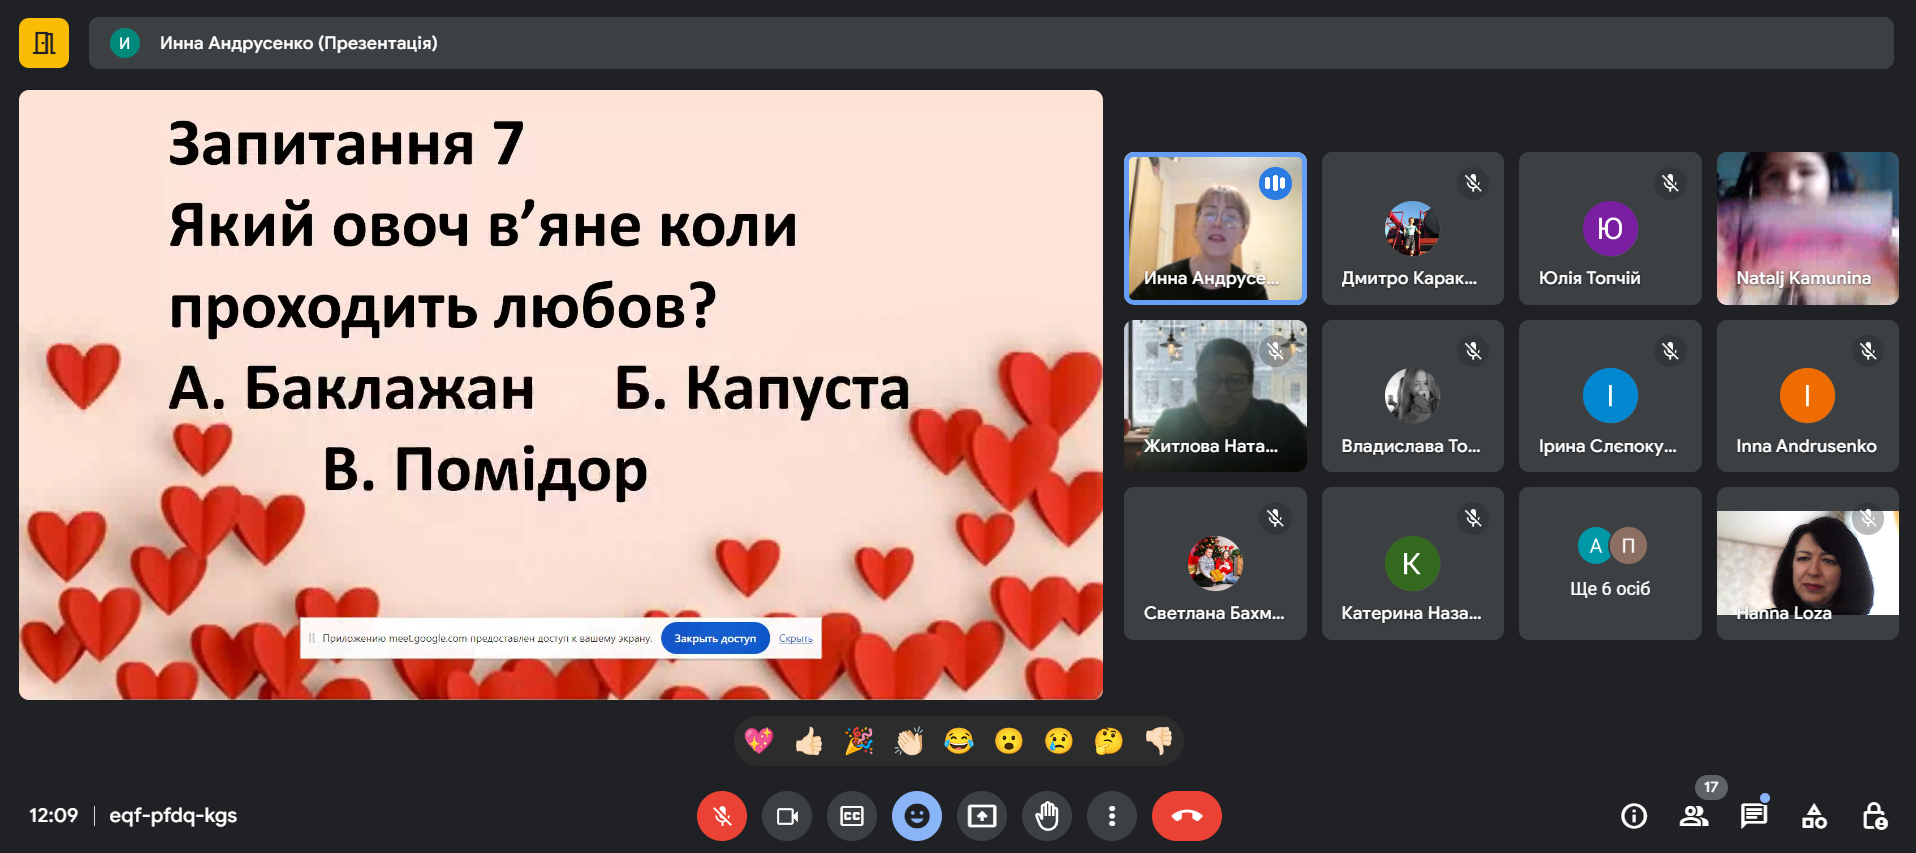The image size is (1916, 853).
Task: Close the emoji reactions bar
Action: [917, 816]
